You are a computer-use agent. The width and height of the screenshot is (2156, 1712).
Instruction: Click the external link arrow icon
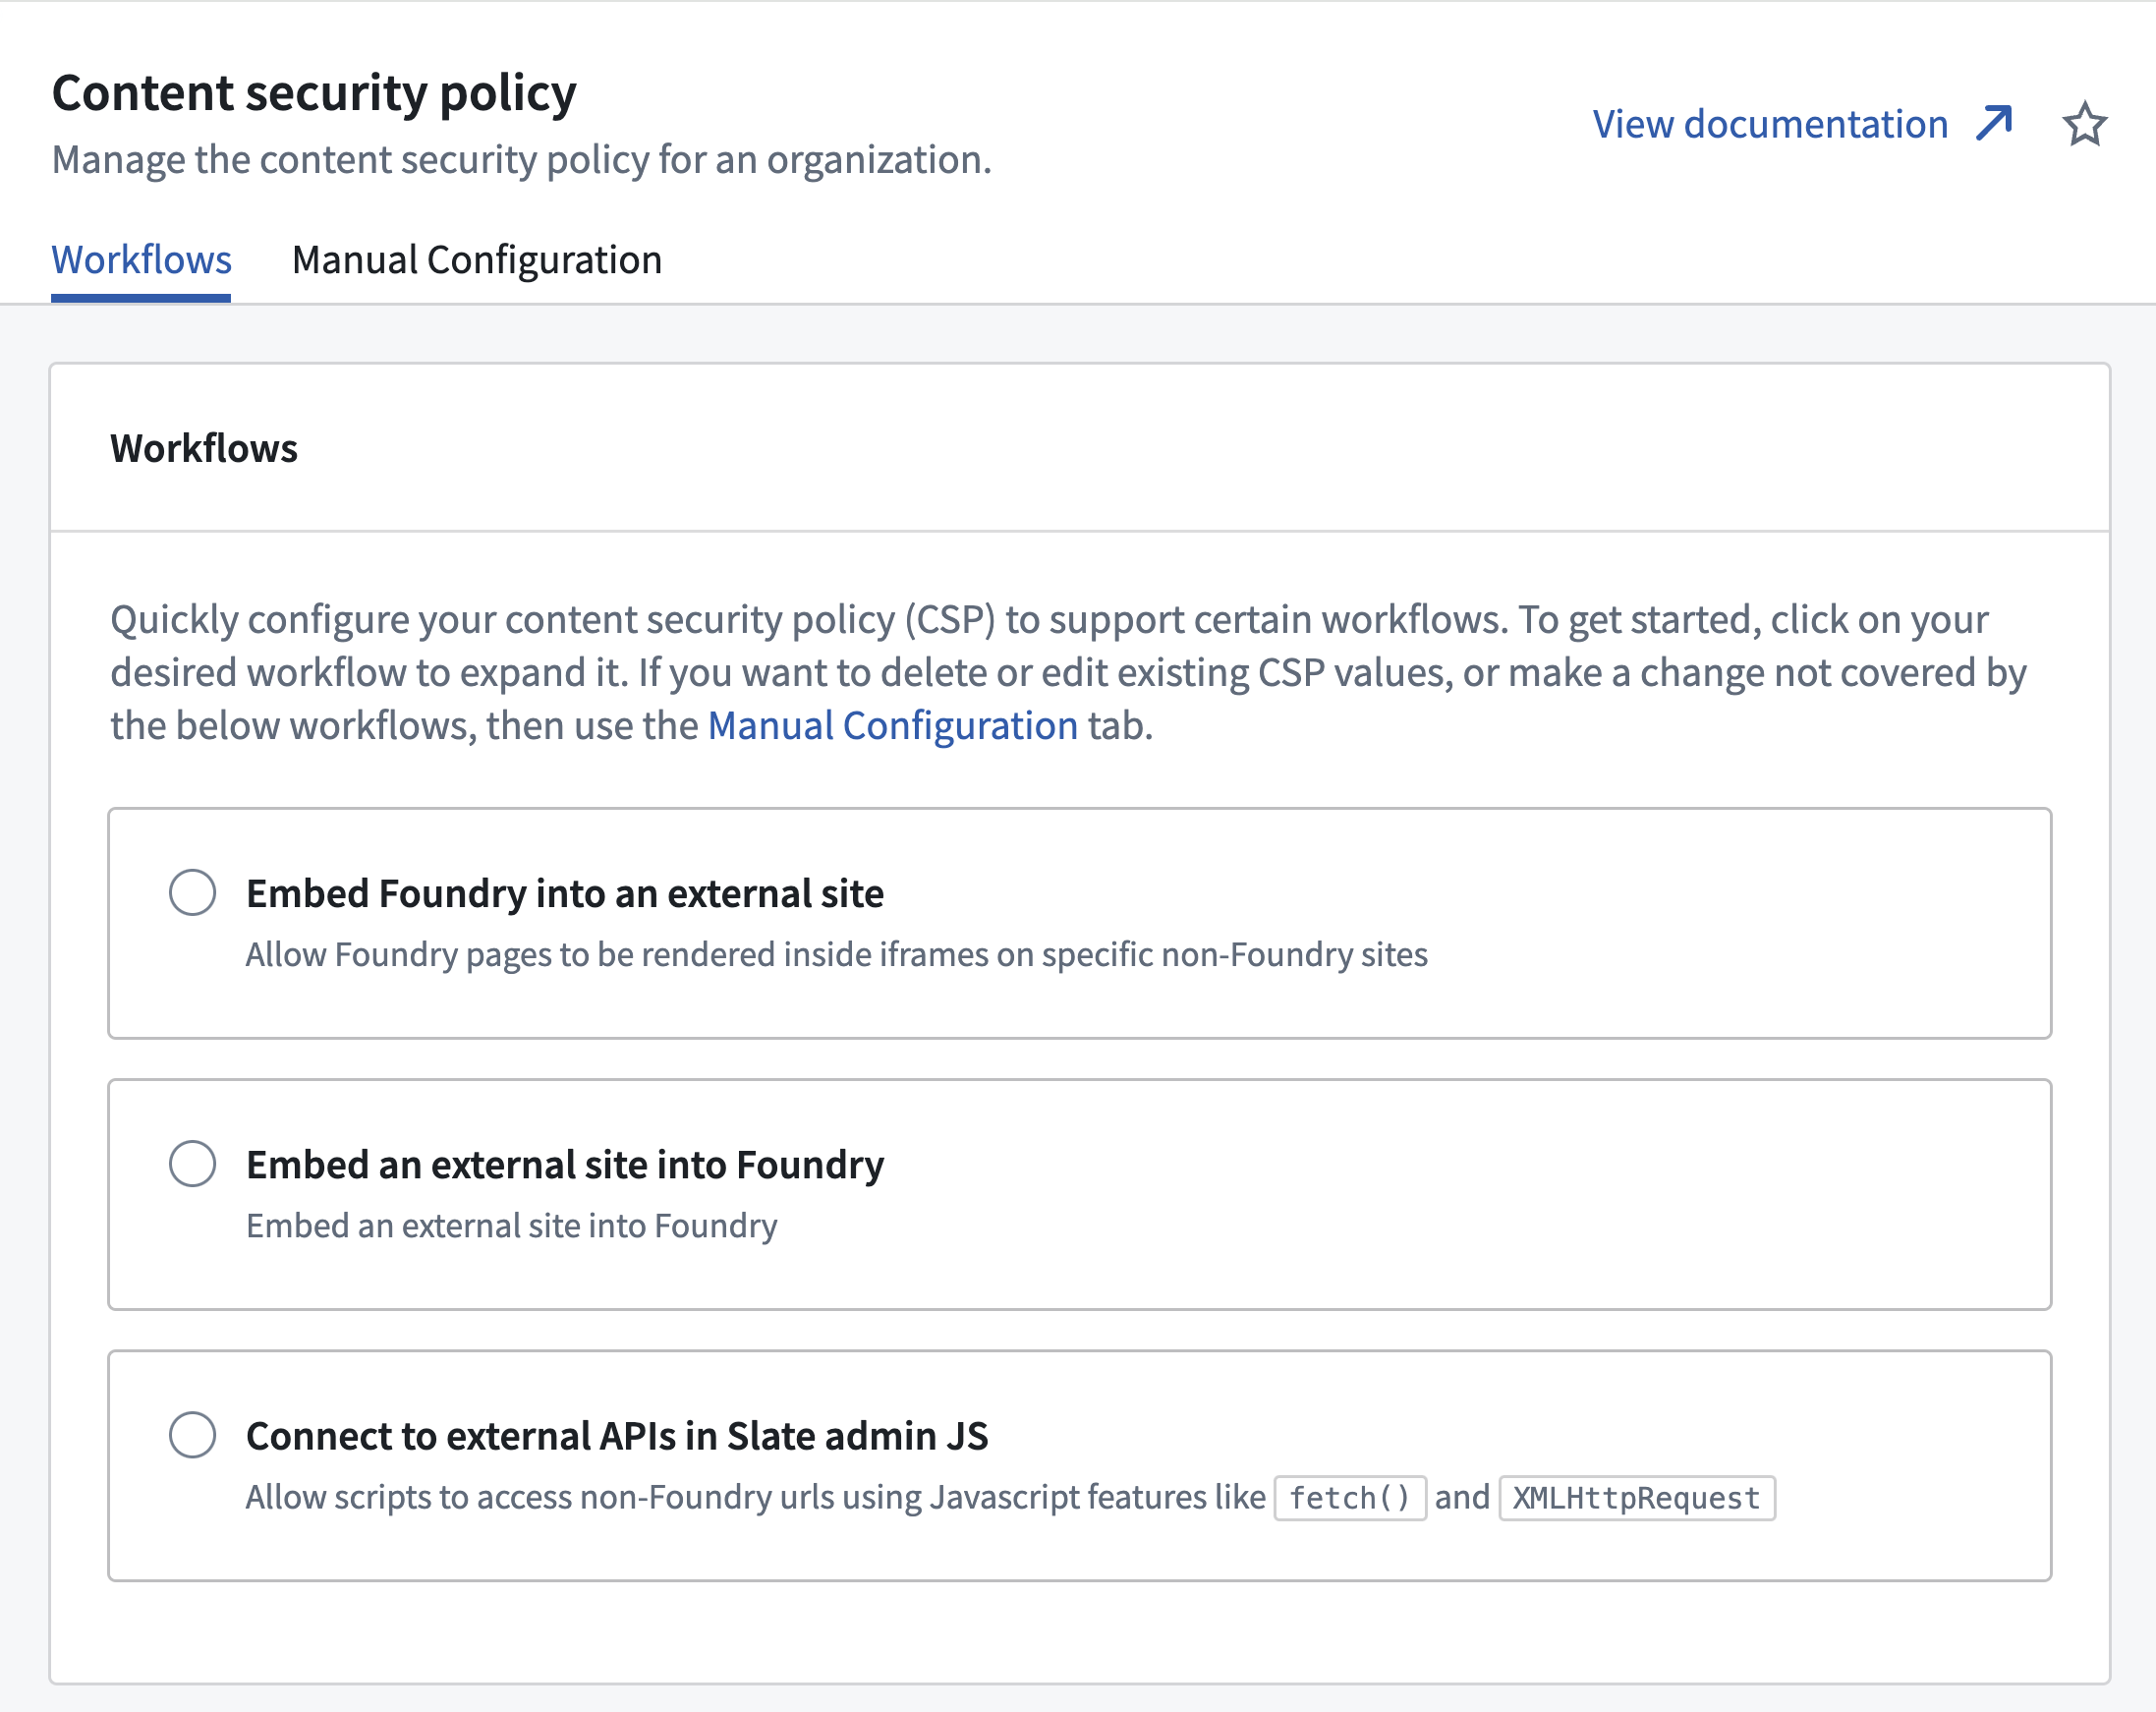[1995, 123]
